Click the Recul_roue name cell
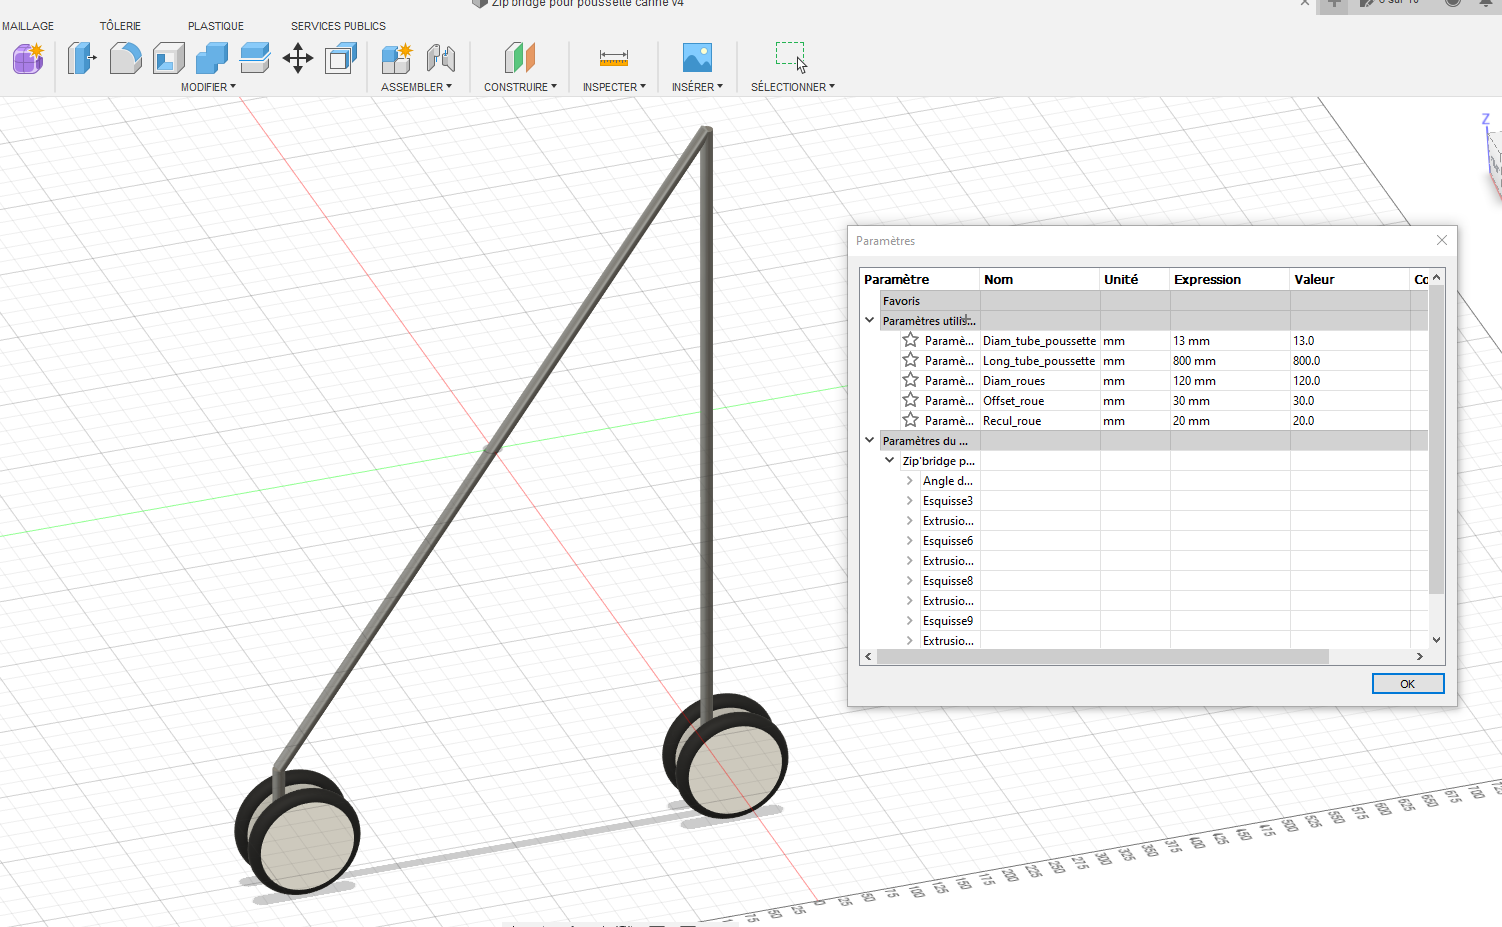 pos(1039,420)
